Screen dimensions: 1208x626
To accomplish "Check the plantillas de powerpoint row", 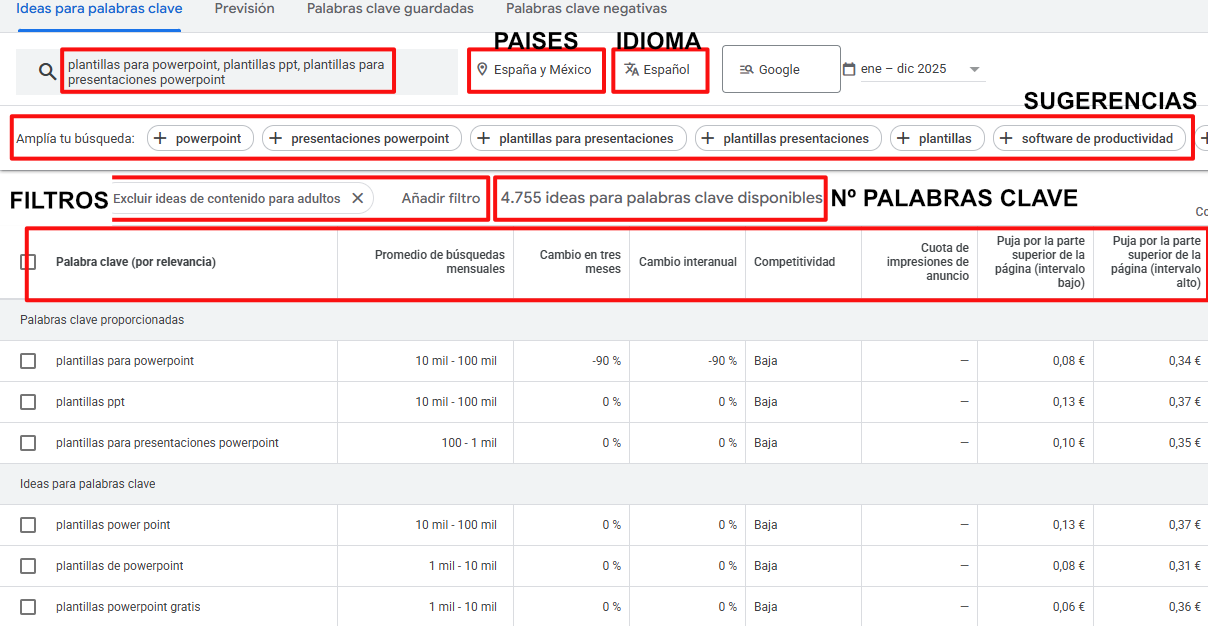I will pyautogui.click(x=28, y=566).
